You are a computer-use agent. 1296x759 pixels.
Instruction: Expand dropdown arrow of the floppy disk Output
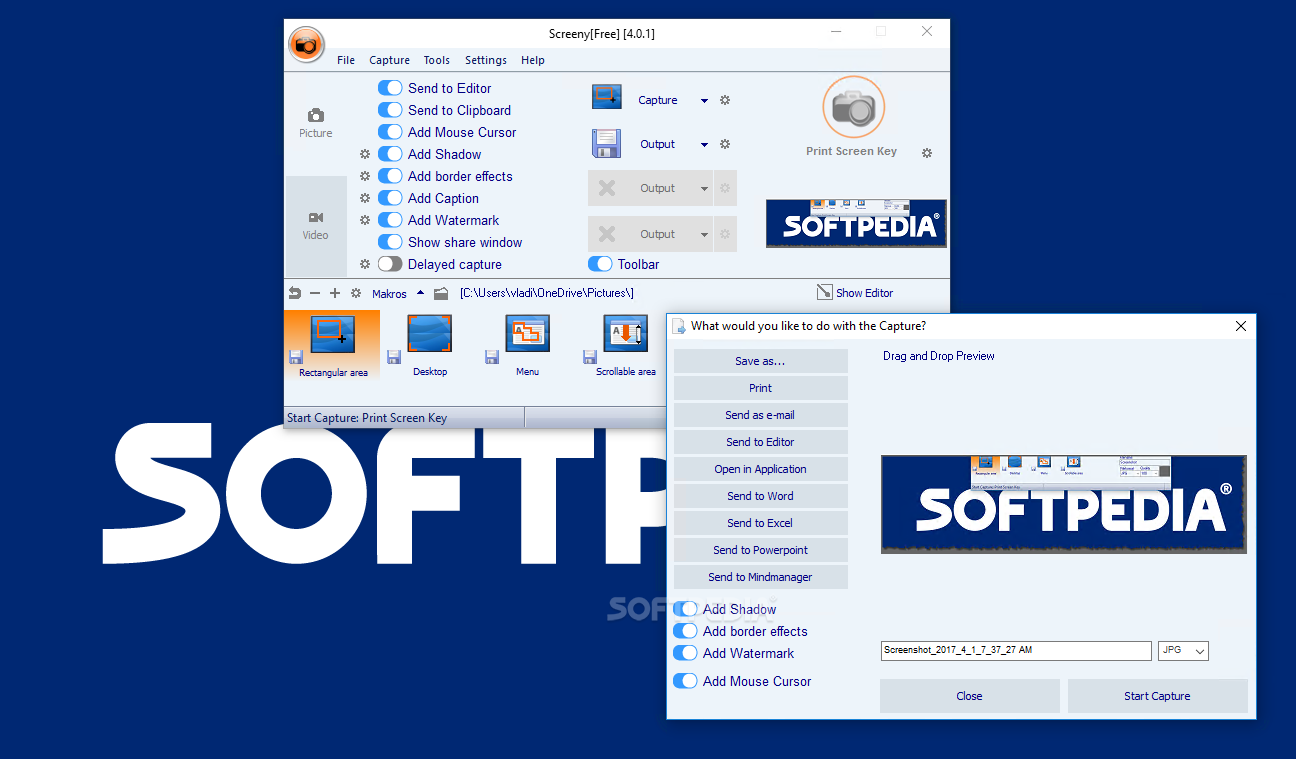tap(704, 145)
